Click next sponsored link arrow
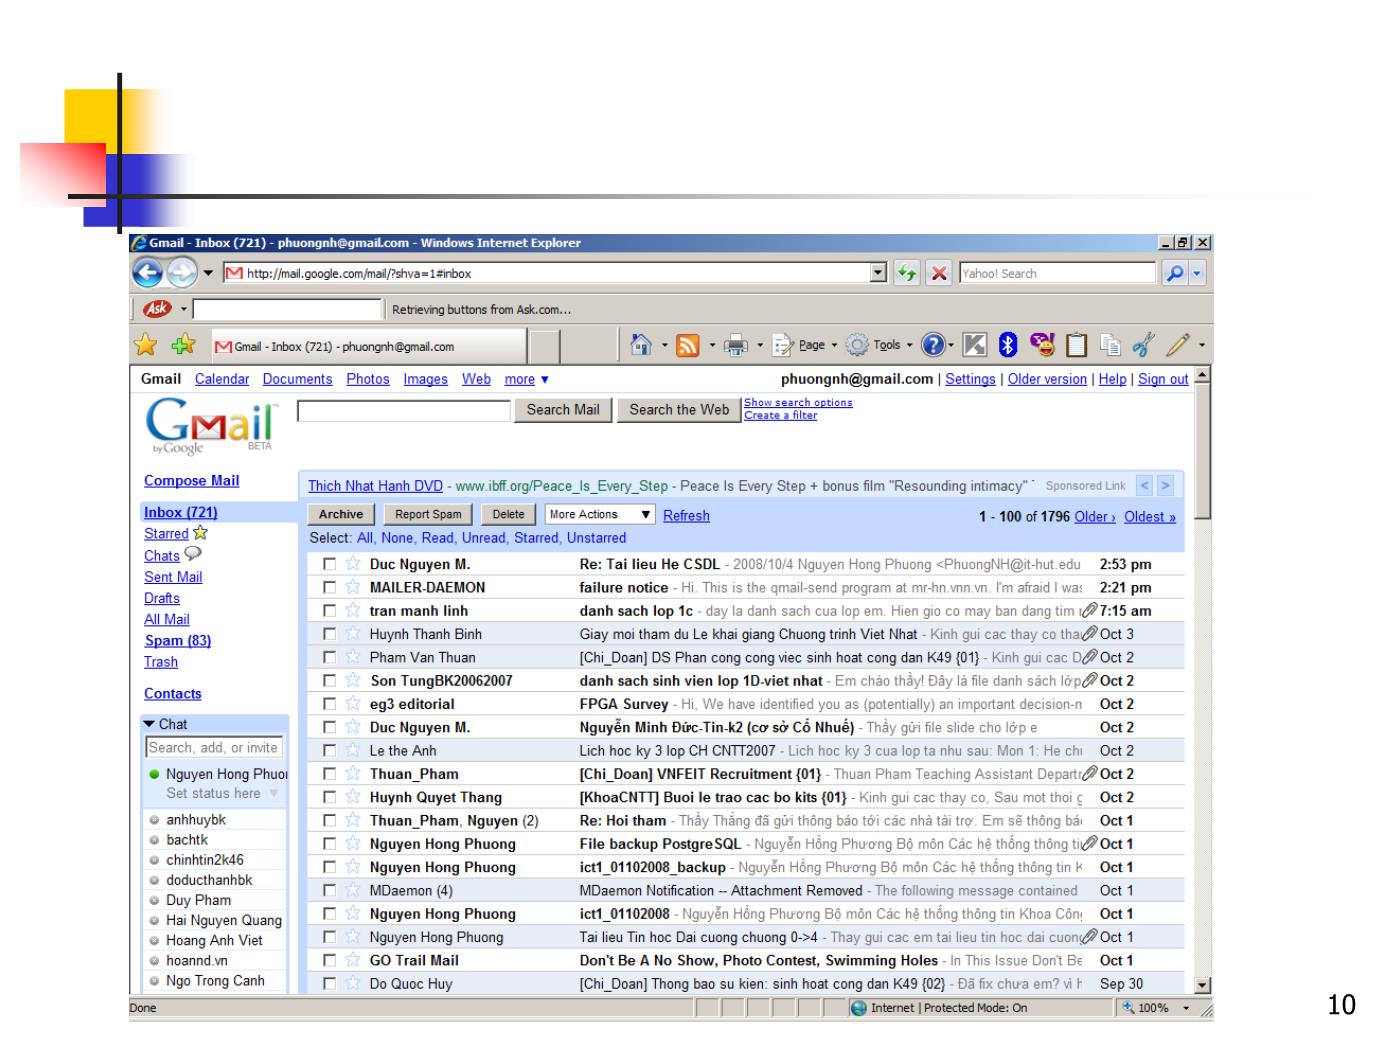This screenshot has width=1399, height=1049. [x=1165, y=486]
